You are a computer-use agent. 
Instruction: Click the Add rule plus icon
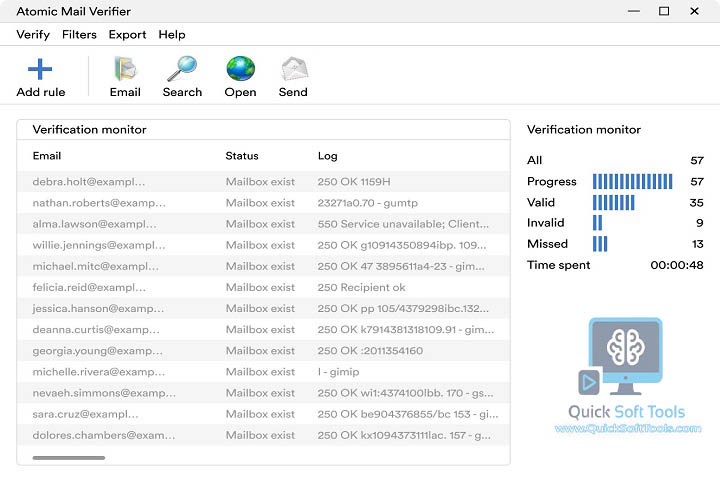click(40, 69)
